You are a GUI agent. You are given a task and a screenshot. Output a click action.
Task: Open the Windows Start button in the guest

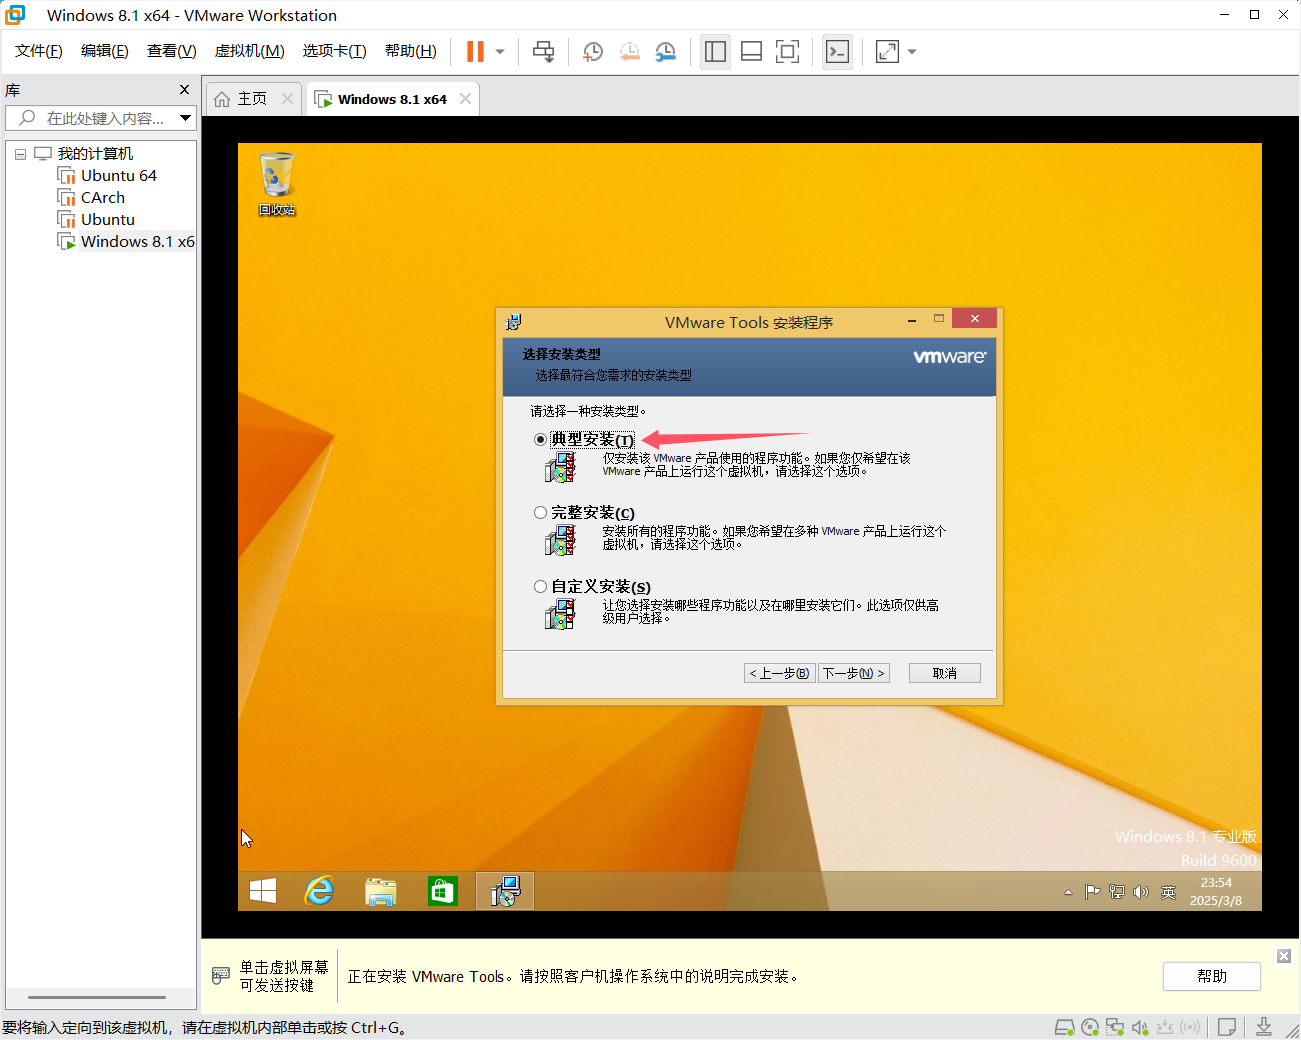point(263,890)
